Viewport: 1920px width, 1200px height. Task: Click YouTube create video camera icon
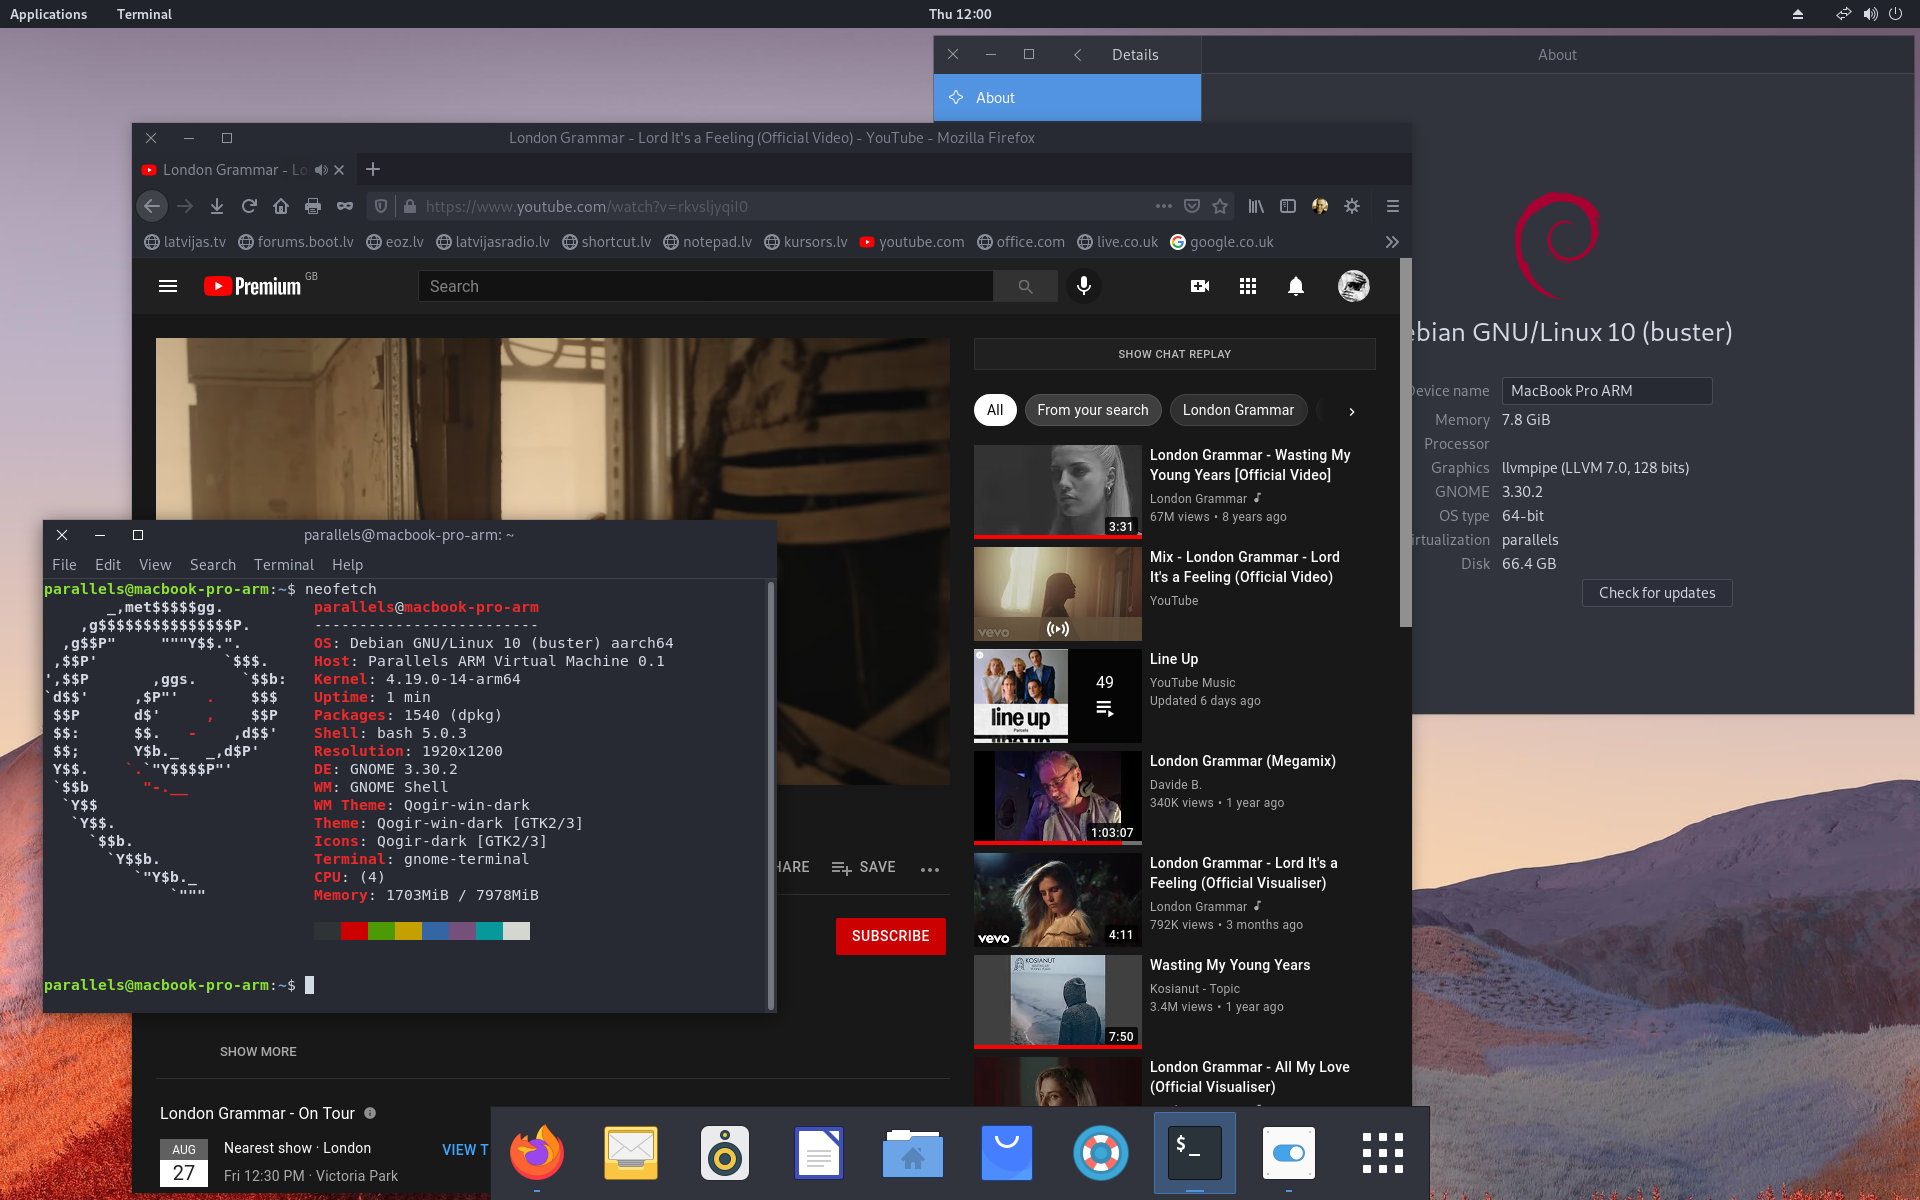click(1200, 286)
